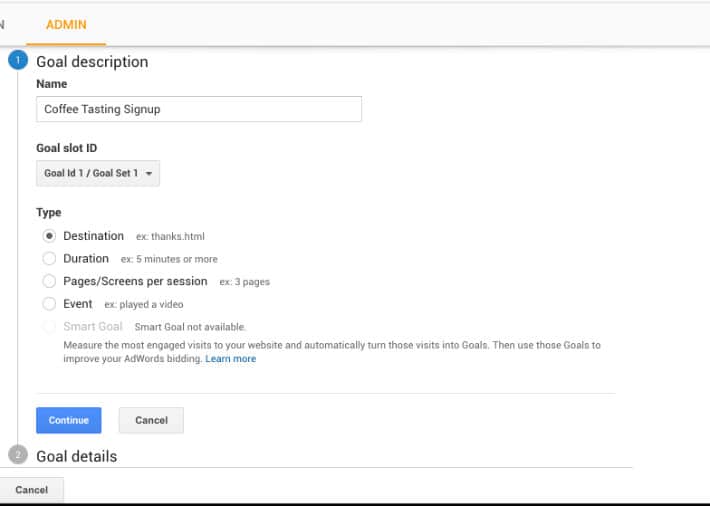
Task: Click the Goal description section heading
Action: click(92, 61)
